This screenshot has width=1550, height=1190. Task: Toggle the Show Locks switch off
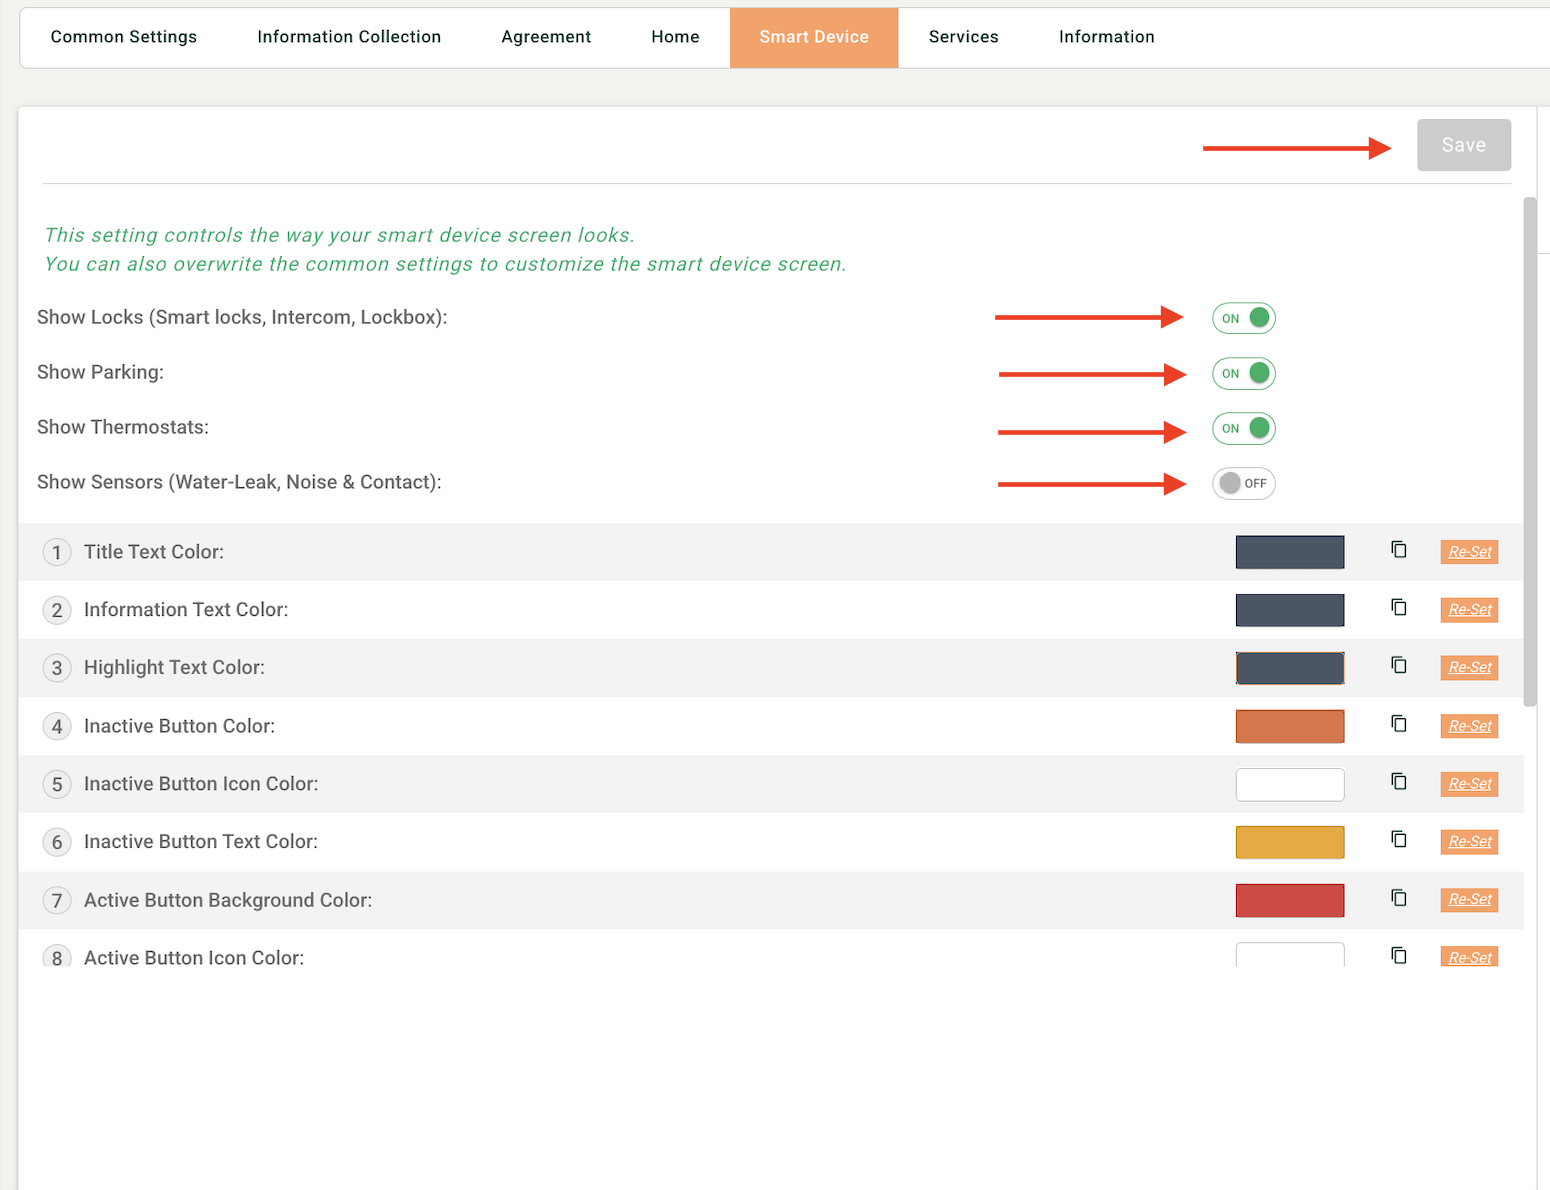(x=1244, y=318)
